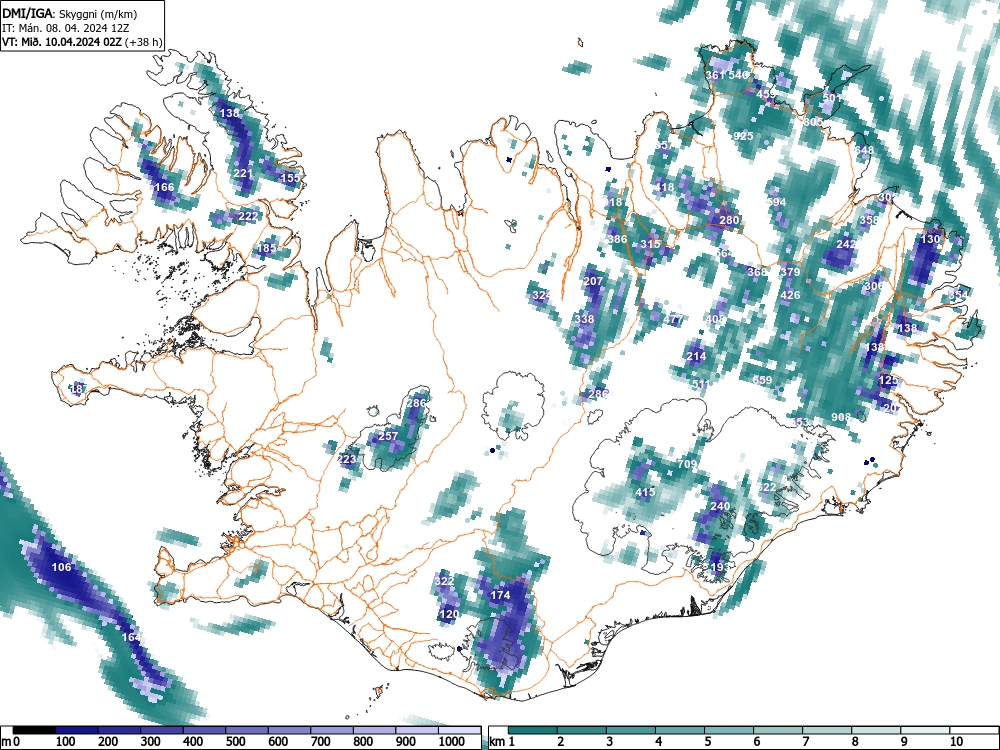Click the visibility value 459
This screenshot has height=750, width=1000.
[x=766, y=94]
